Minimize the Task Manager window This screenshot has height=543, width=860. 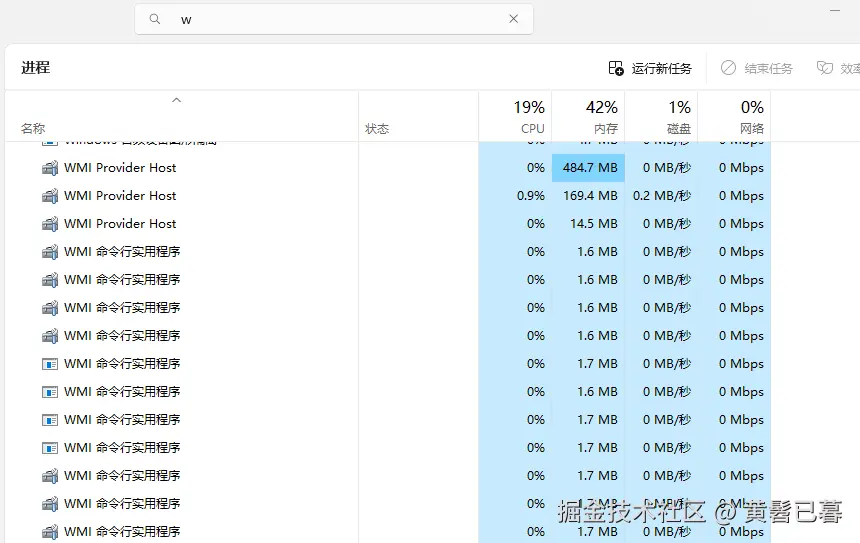(x=835, y=10)
